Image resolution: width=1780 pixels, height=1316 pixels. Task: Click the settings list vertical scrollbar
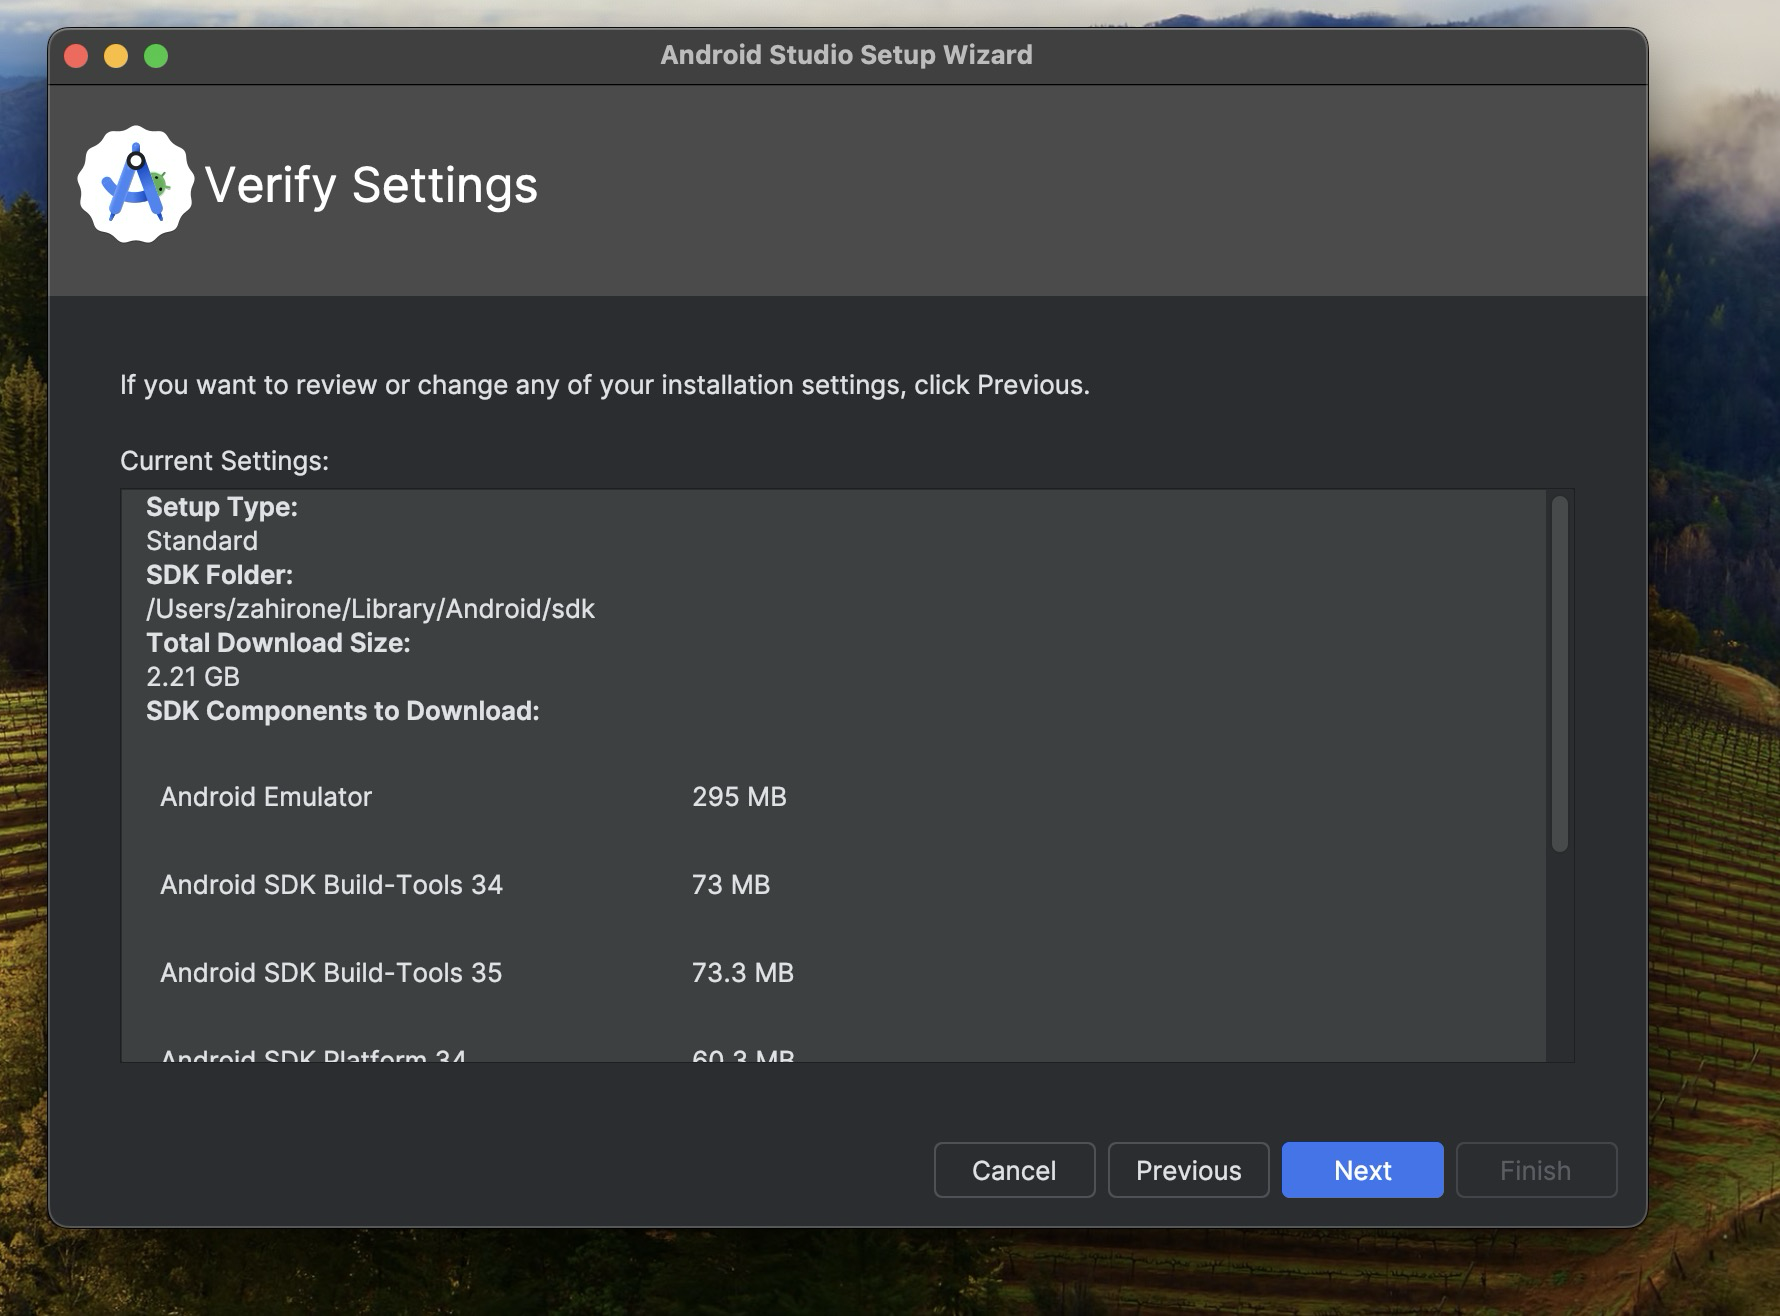point(1559,674)
